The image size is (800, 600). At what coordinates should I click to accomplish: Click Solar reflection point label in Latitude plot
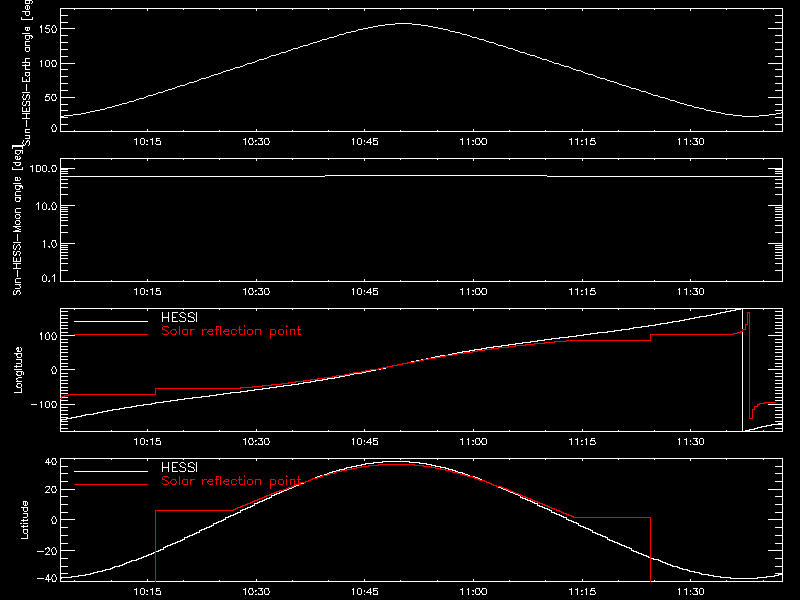[x=231, y=481]
